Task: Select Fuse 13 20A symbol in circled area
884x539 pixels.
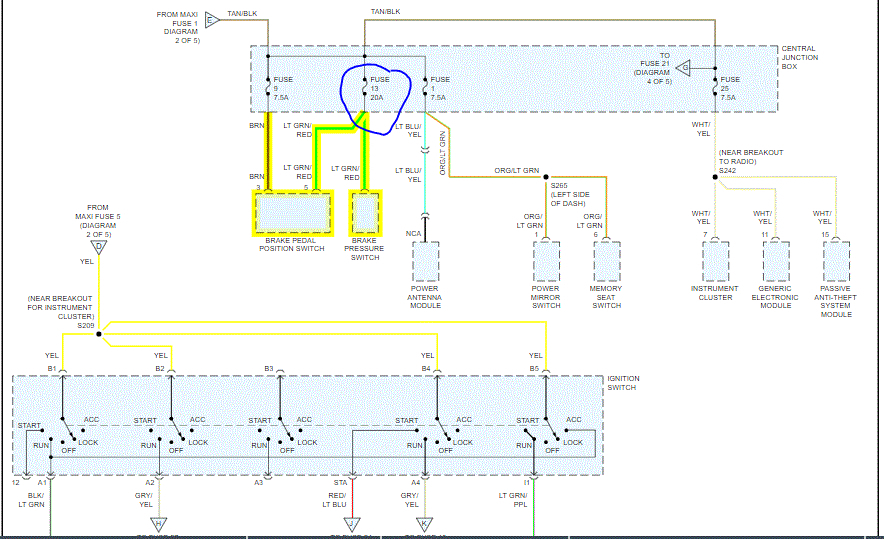Action: (365, 88)
